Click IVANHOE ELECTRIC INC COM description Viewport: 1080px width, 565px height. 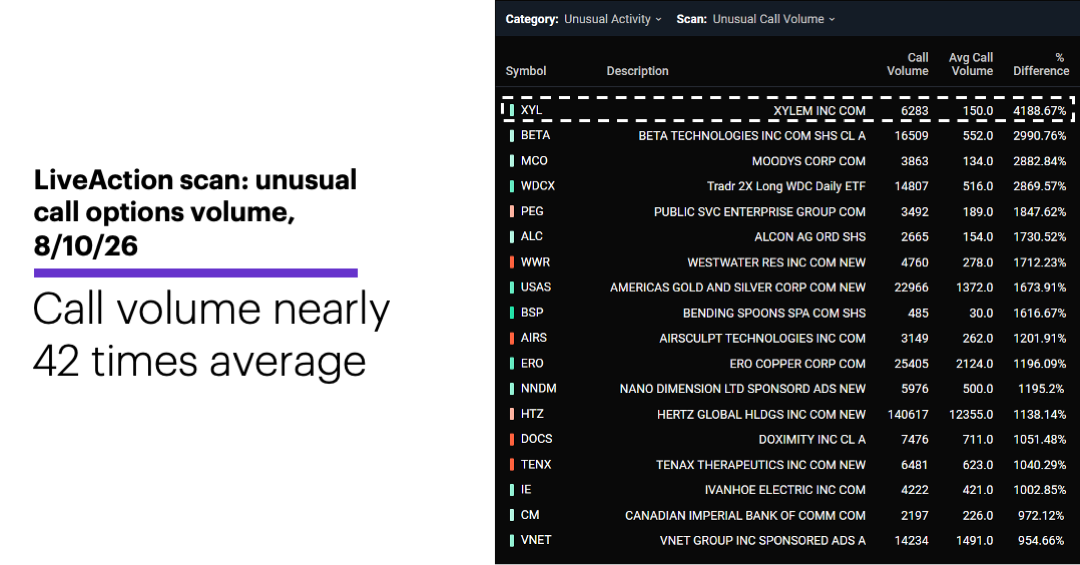point(785,490)
